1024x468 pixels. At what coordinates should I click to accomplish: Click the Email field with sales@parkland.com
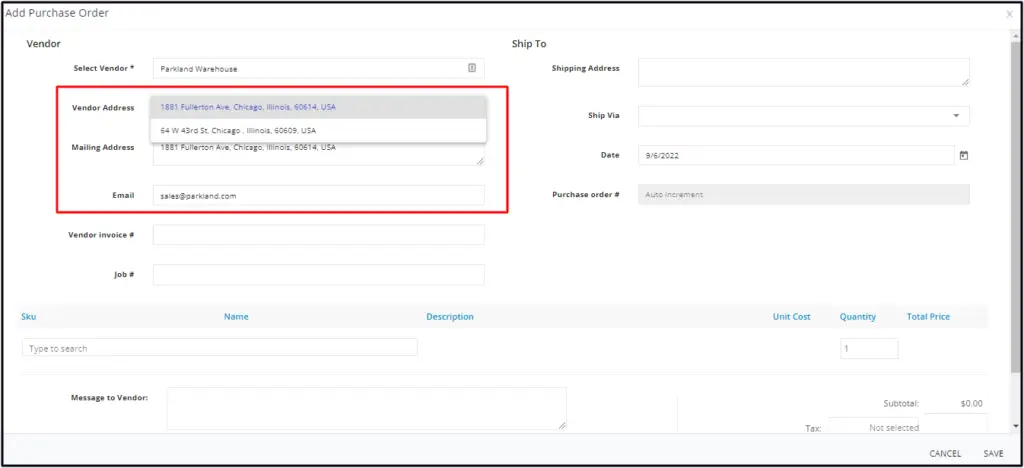(319, 195)
